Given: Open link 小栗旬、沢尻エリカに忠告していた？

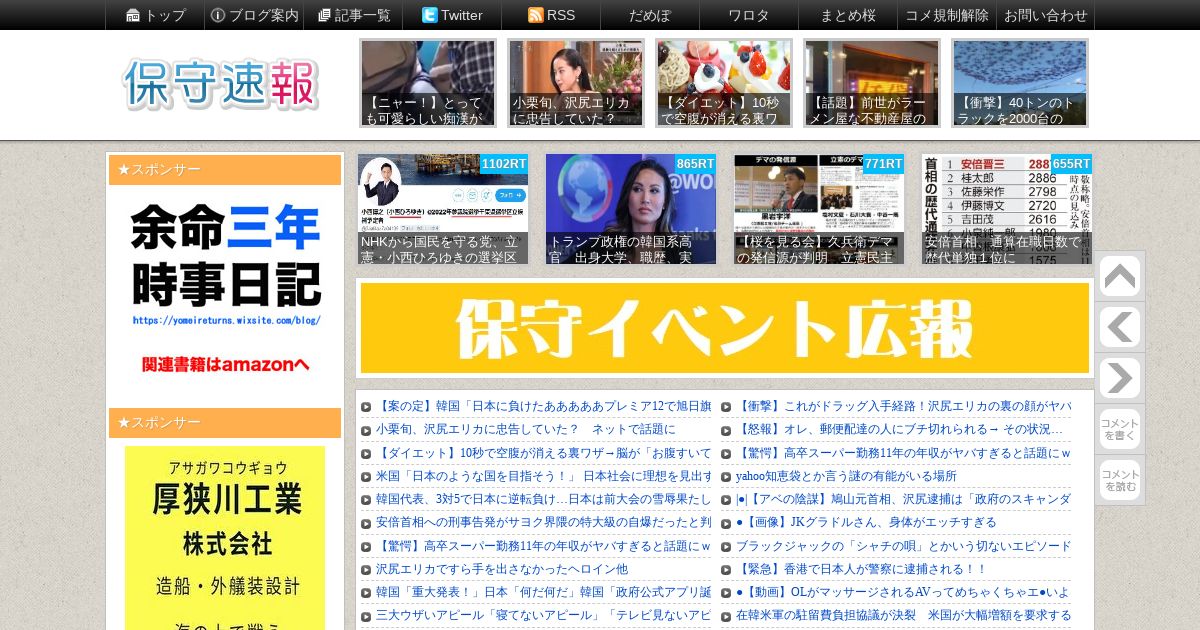Looking at the screenshot, I should click(x=526, y=430).
